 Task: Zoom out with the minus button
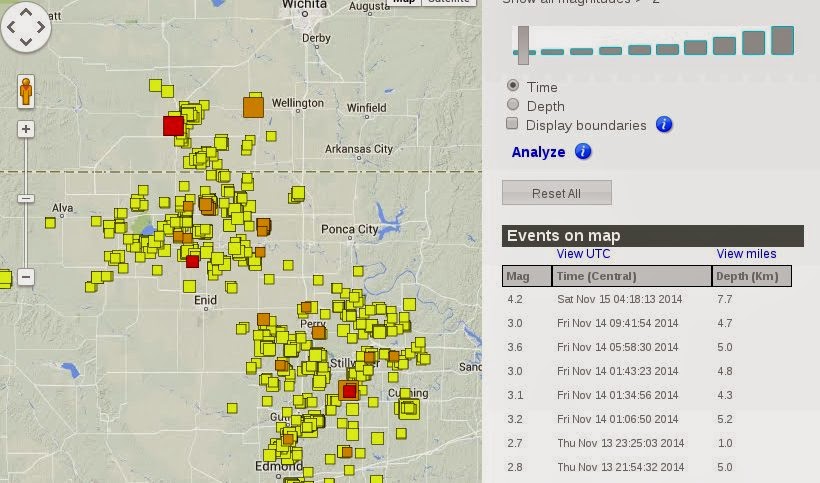coord(26,277)
